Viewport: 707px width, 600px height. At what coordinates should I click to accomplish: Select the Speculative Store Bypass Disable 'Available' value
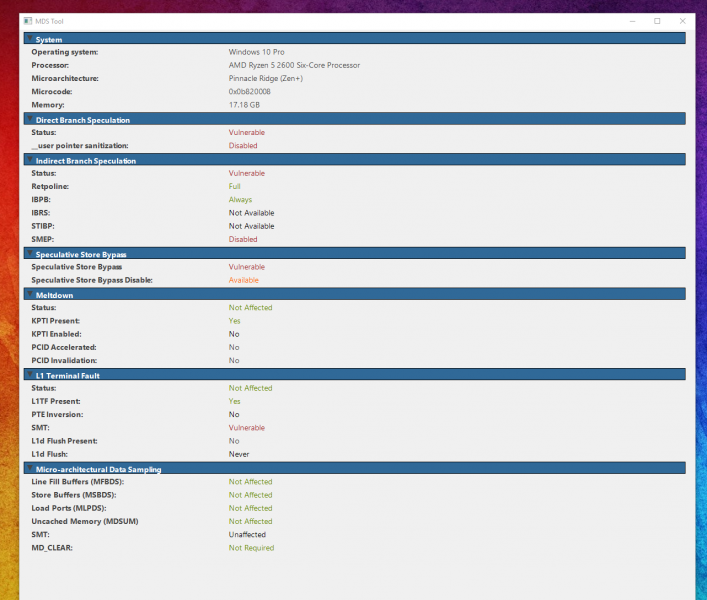[245, 280]
